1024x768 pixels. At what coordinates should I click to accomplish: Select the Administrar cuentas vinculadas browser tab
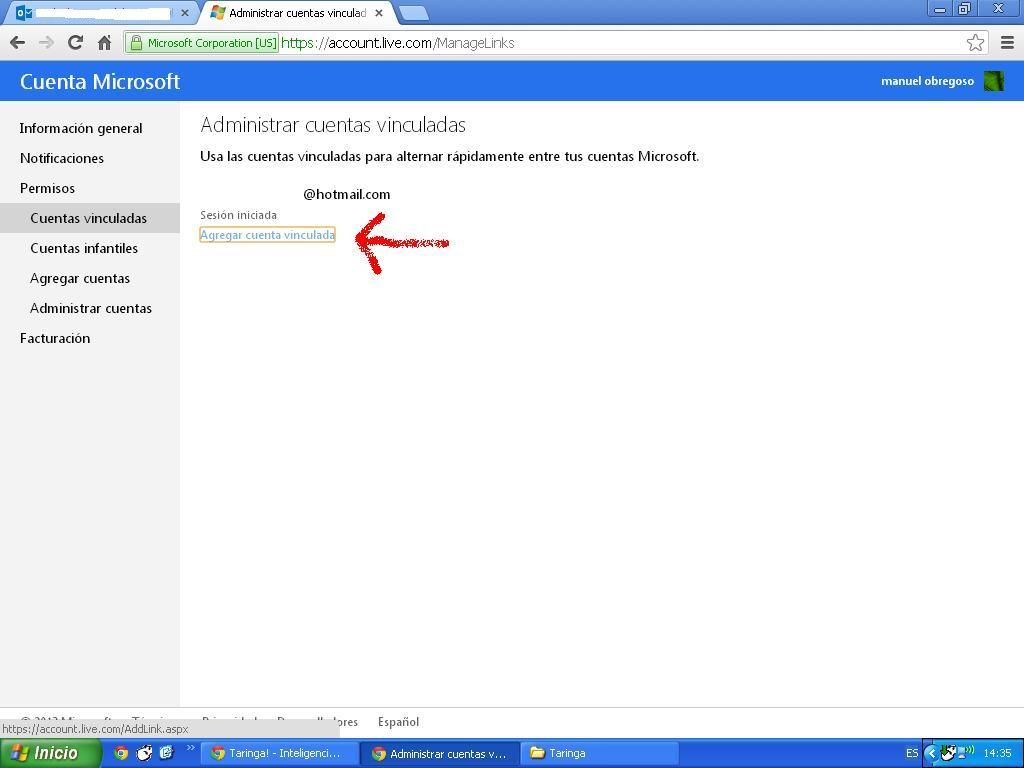297,13
